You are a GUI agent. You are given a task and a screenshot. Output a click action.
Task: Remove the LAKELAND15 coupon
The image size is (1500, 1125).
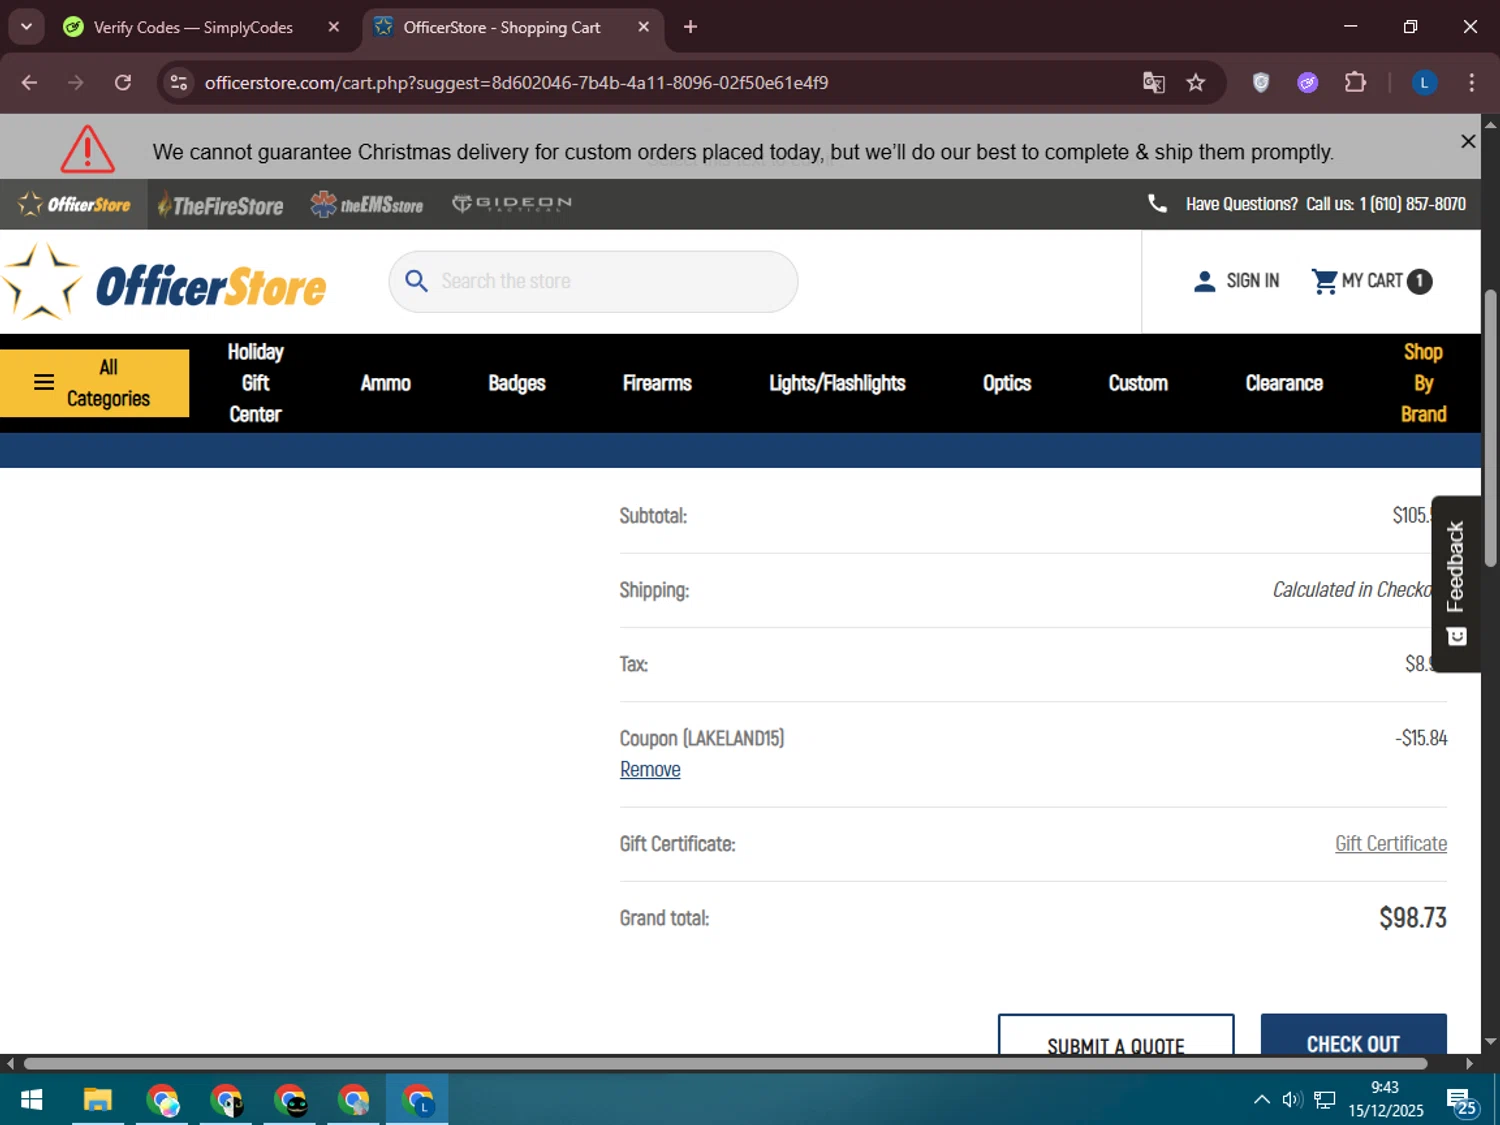point(650,769)
